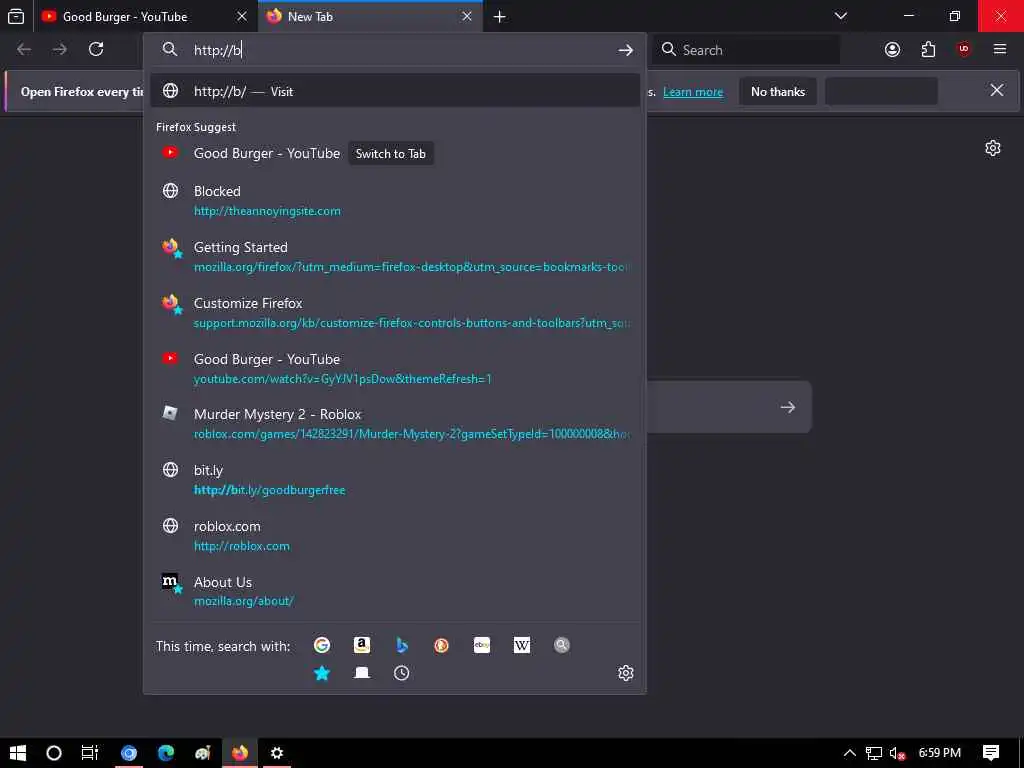Click the new tab search arrow button
Image resolution: width=1024 pixels, height=768 pixels.
point(788,408)
